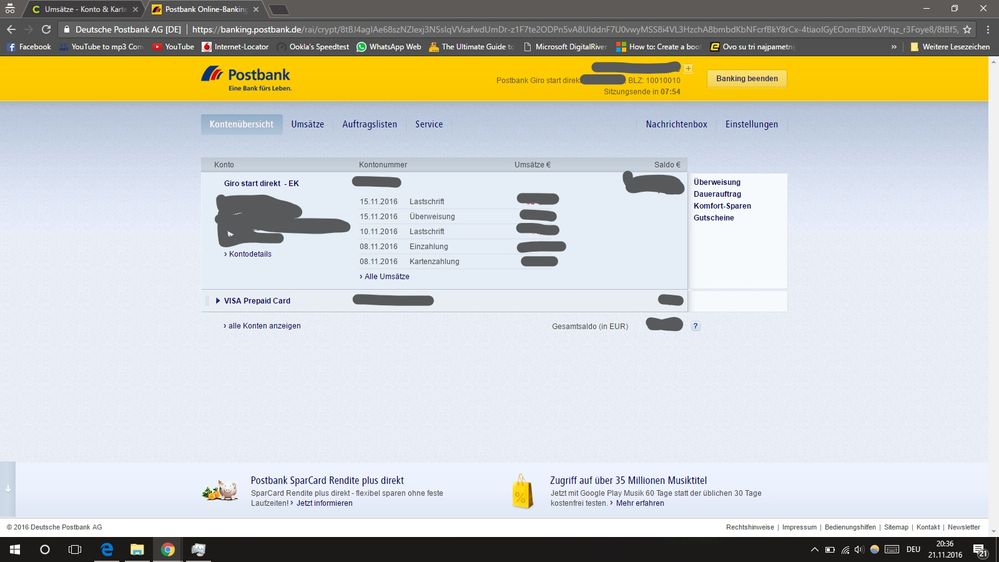Click Mehr erfahren for Musiktitel

(640, 503)
